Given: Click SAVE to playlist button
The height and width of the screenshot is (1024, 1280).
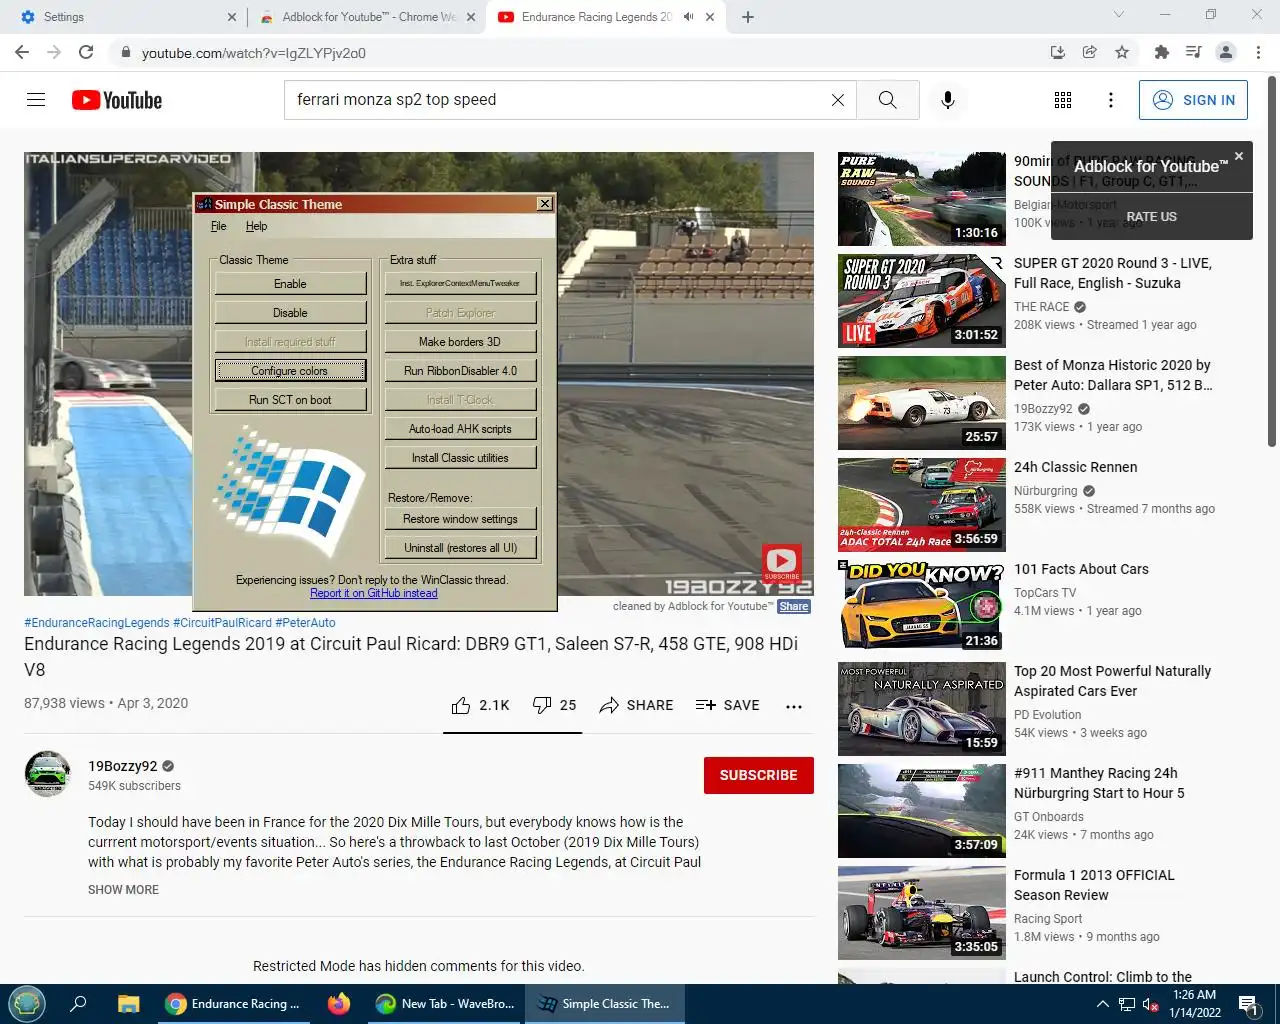Looking at the screenshot, I should (727, 705).
